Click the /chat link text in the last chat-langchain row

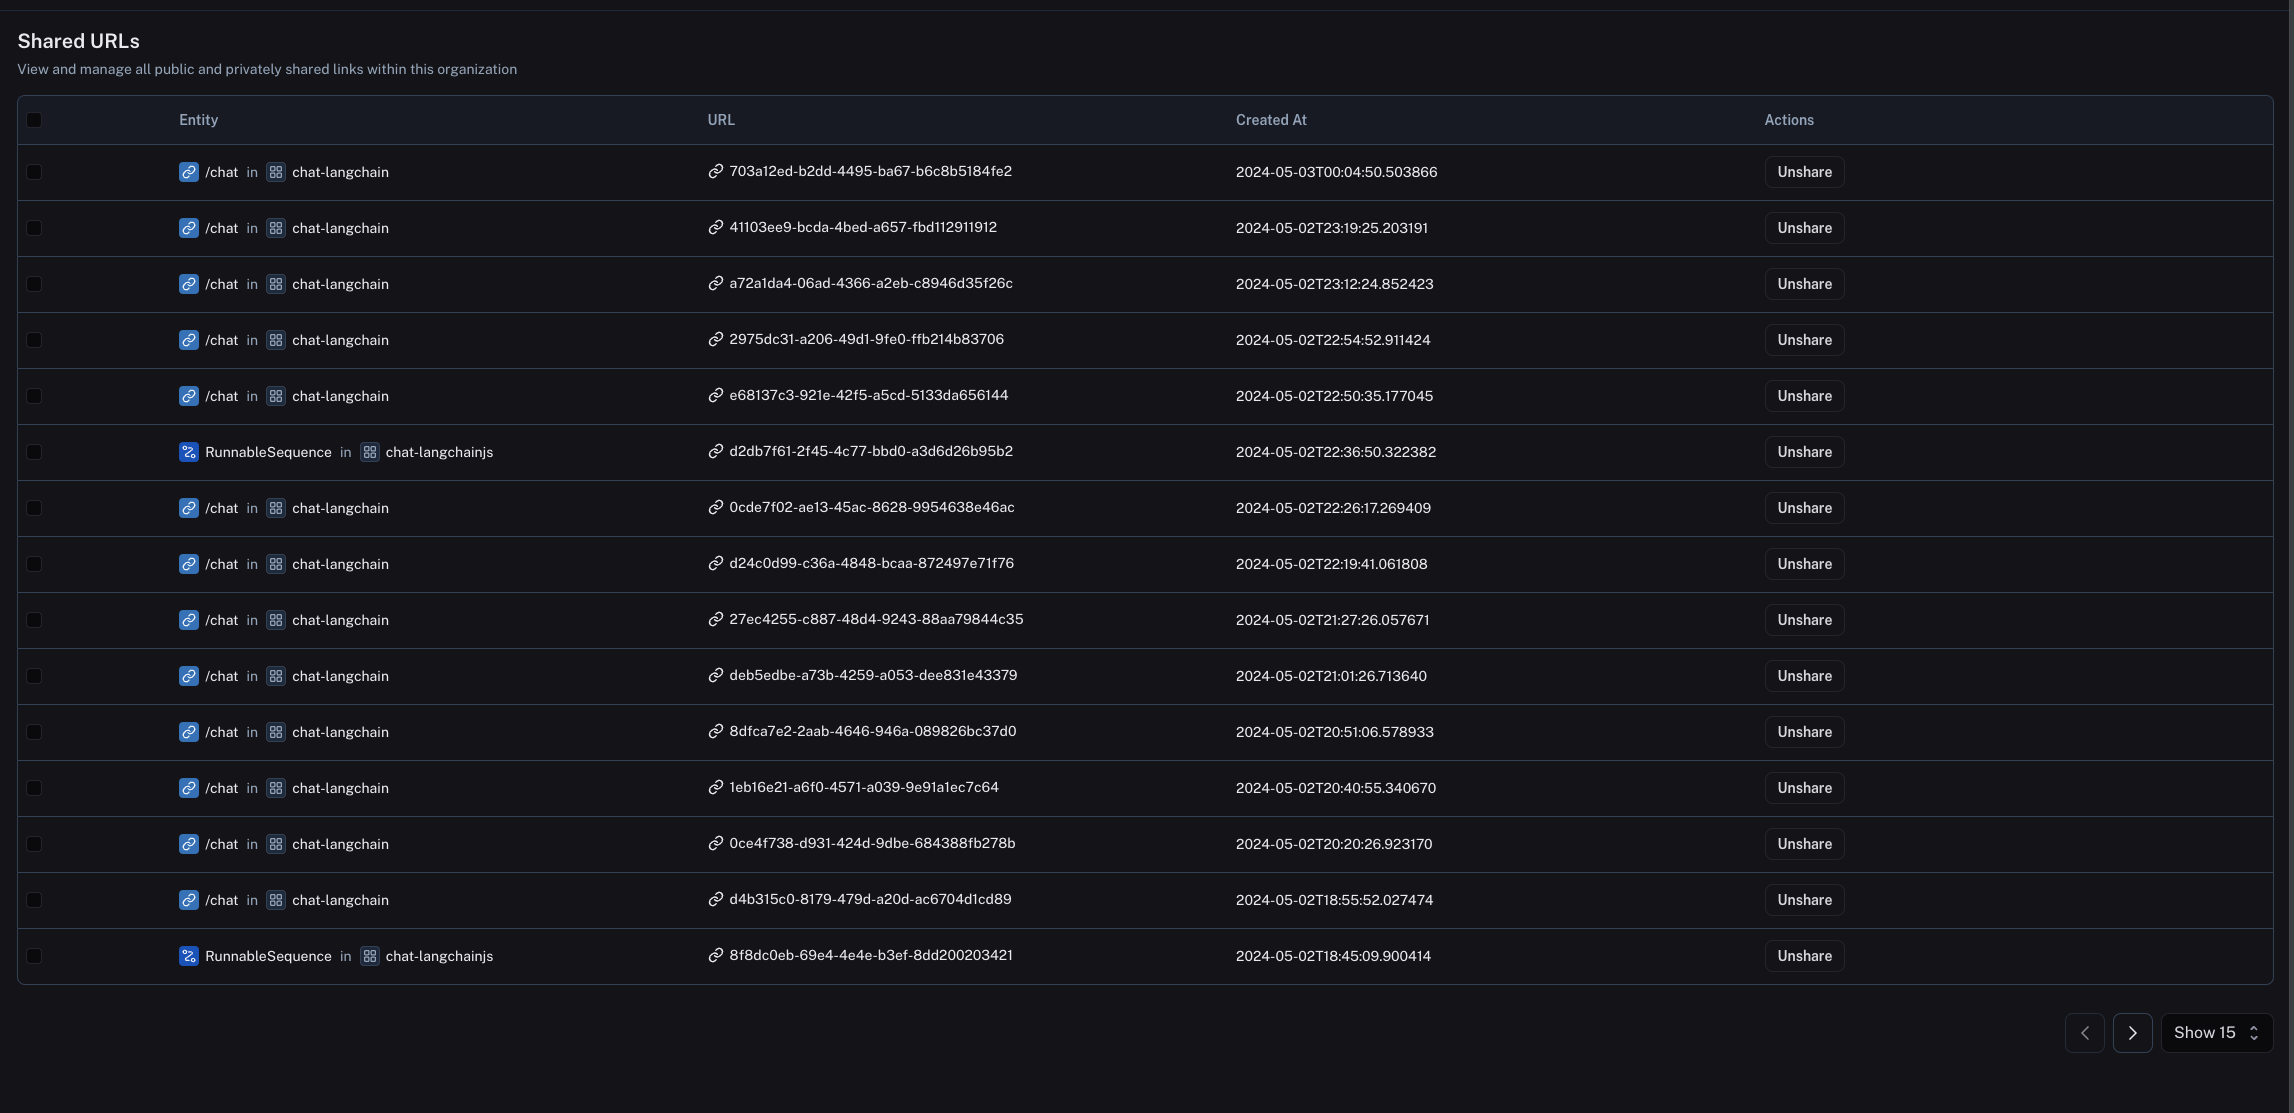coord(222,900)
